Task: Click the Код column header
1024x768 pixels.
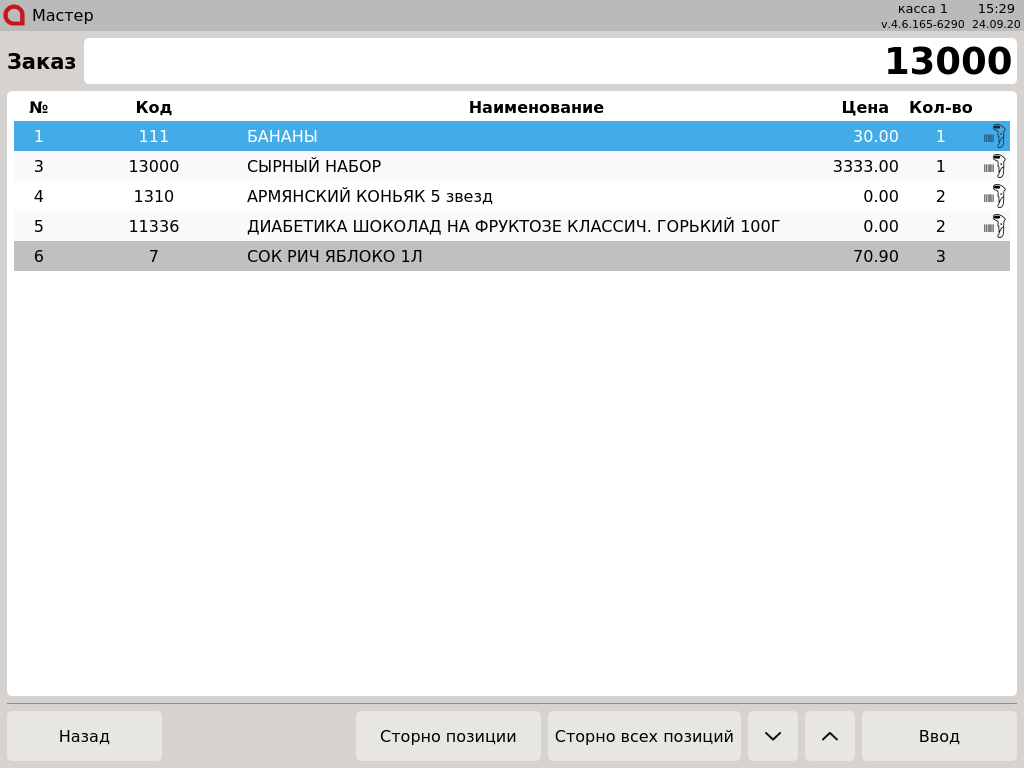Action: 153,107
